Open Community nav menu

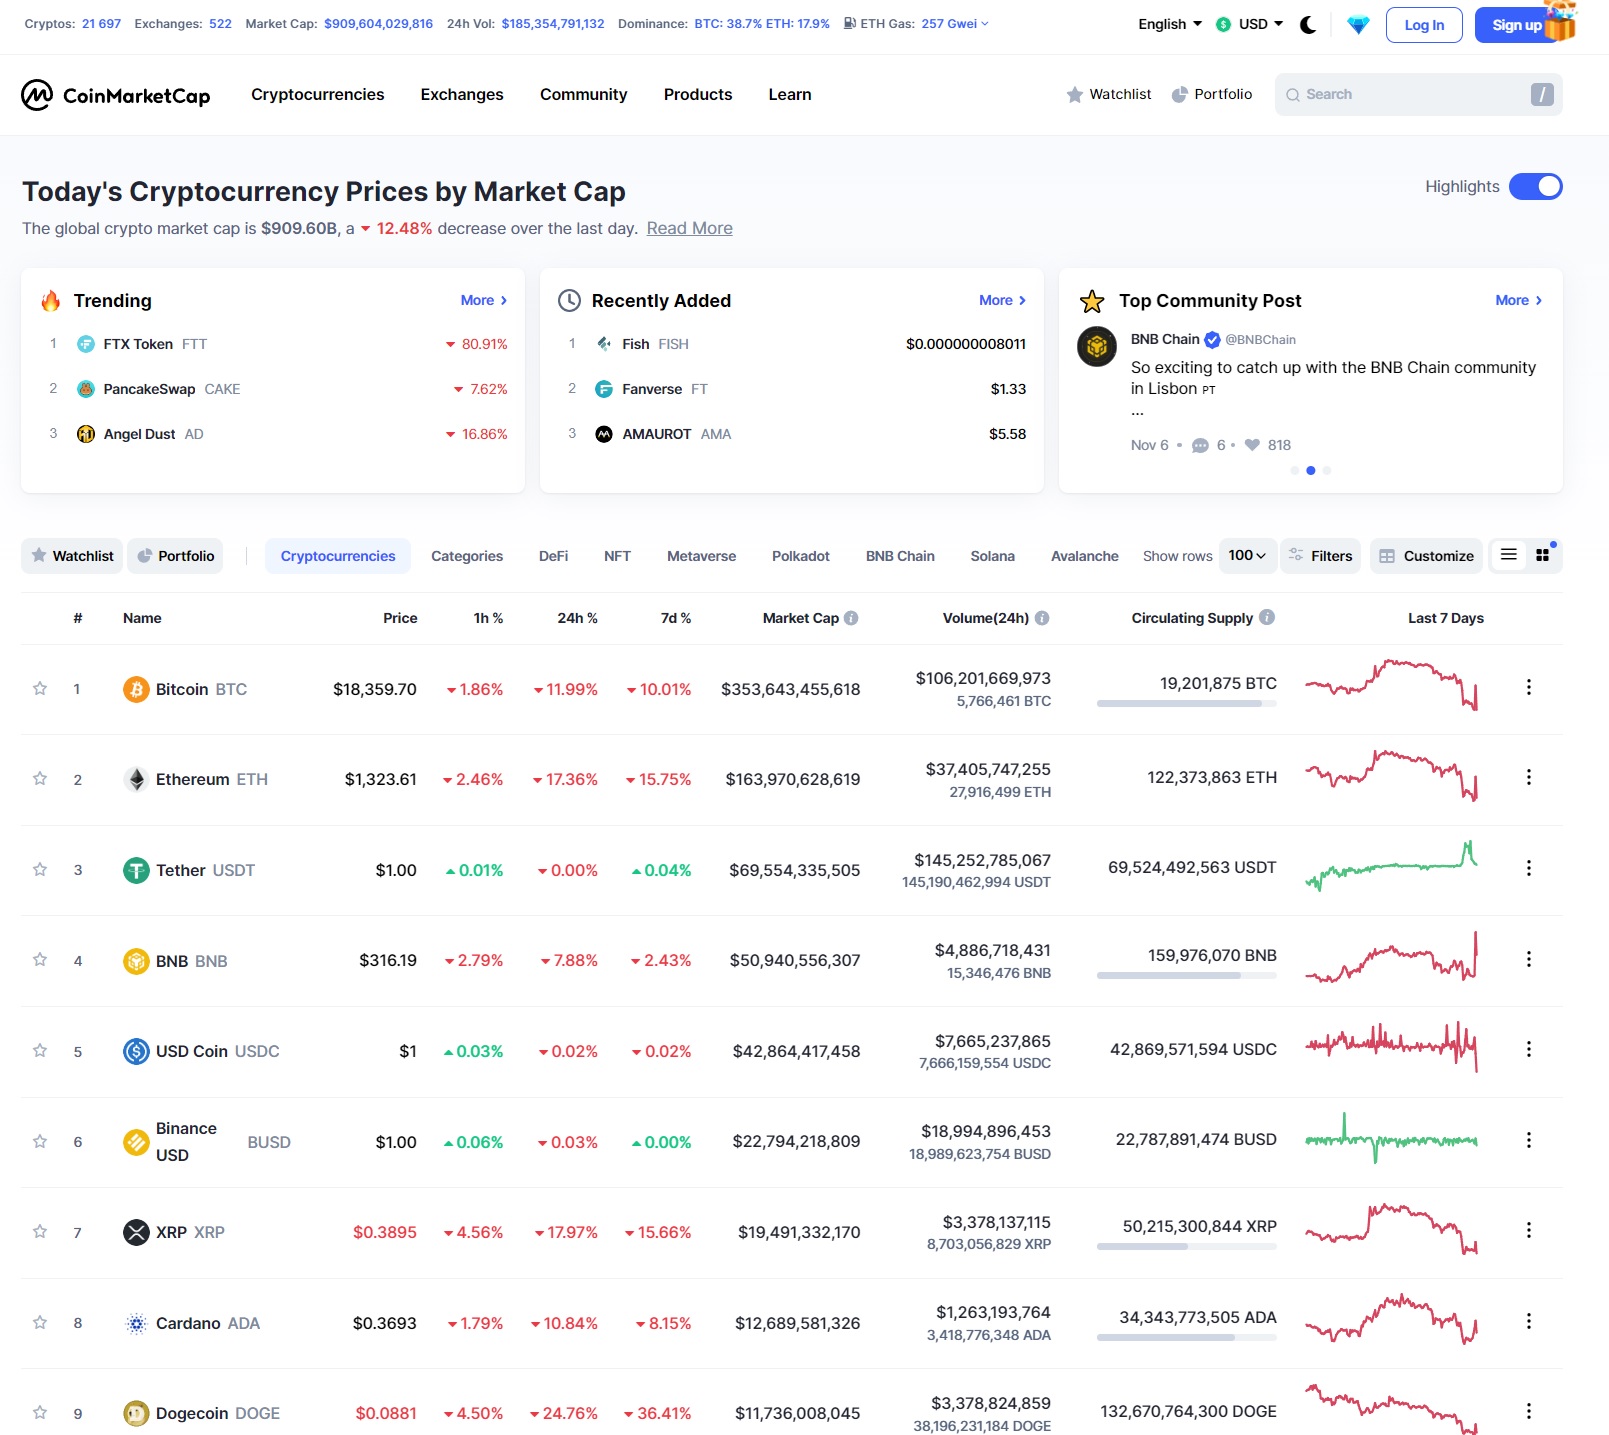click(583, 94)
